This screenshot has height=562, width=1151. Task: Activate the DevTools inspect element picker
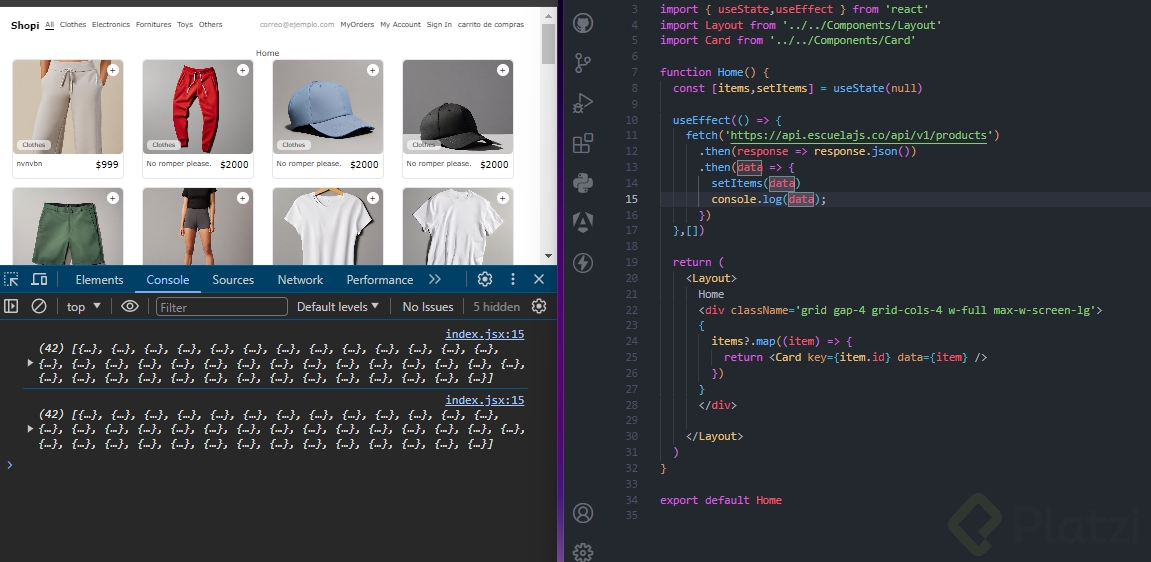click(12, 280)
